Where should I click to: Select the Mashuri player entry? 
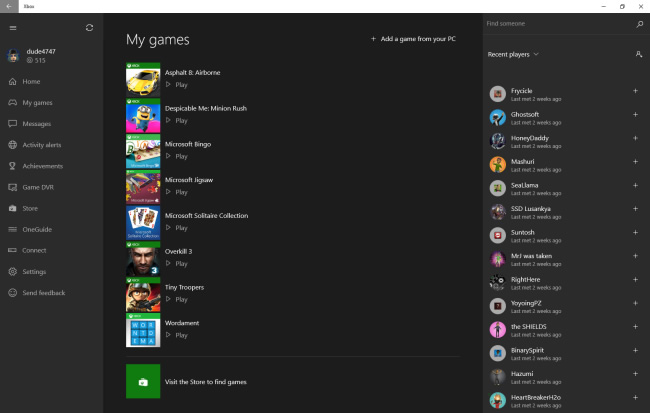pyautogui.click(x=566, y=165)
